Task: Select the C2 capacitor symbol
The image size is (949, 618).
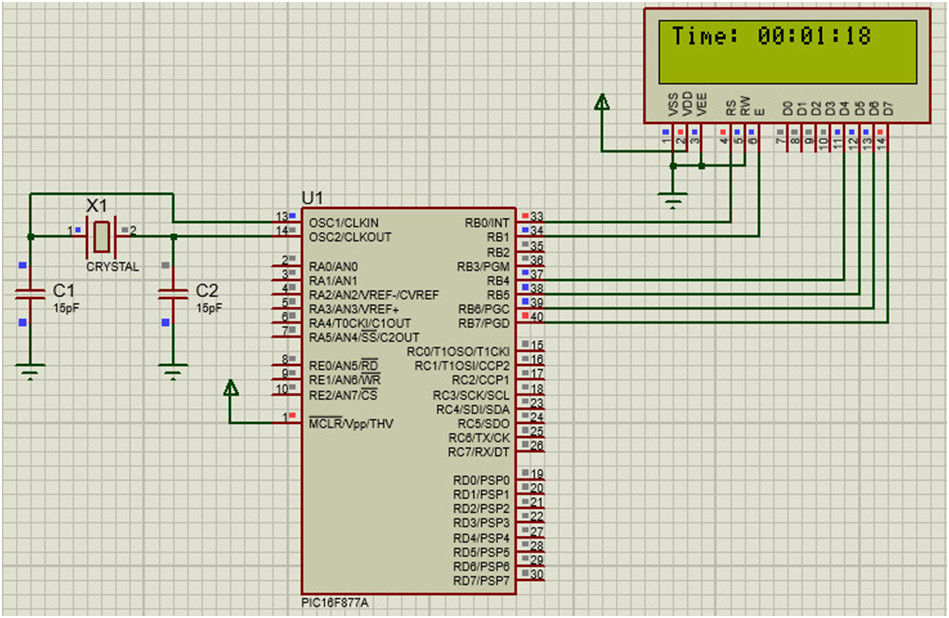Action: [x=174, y=294]
